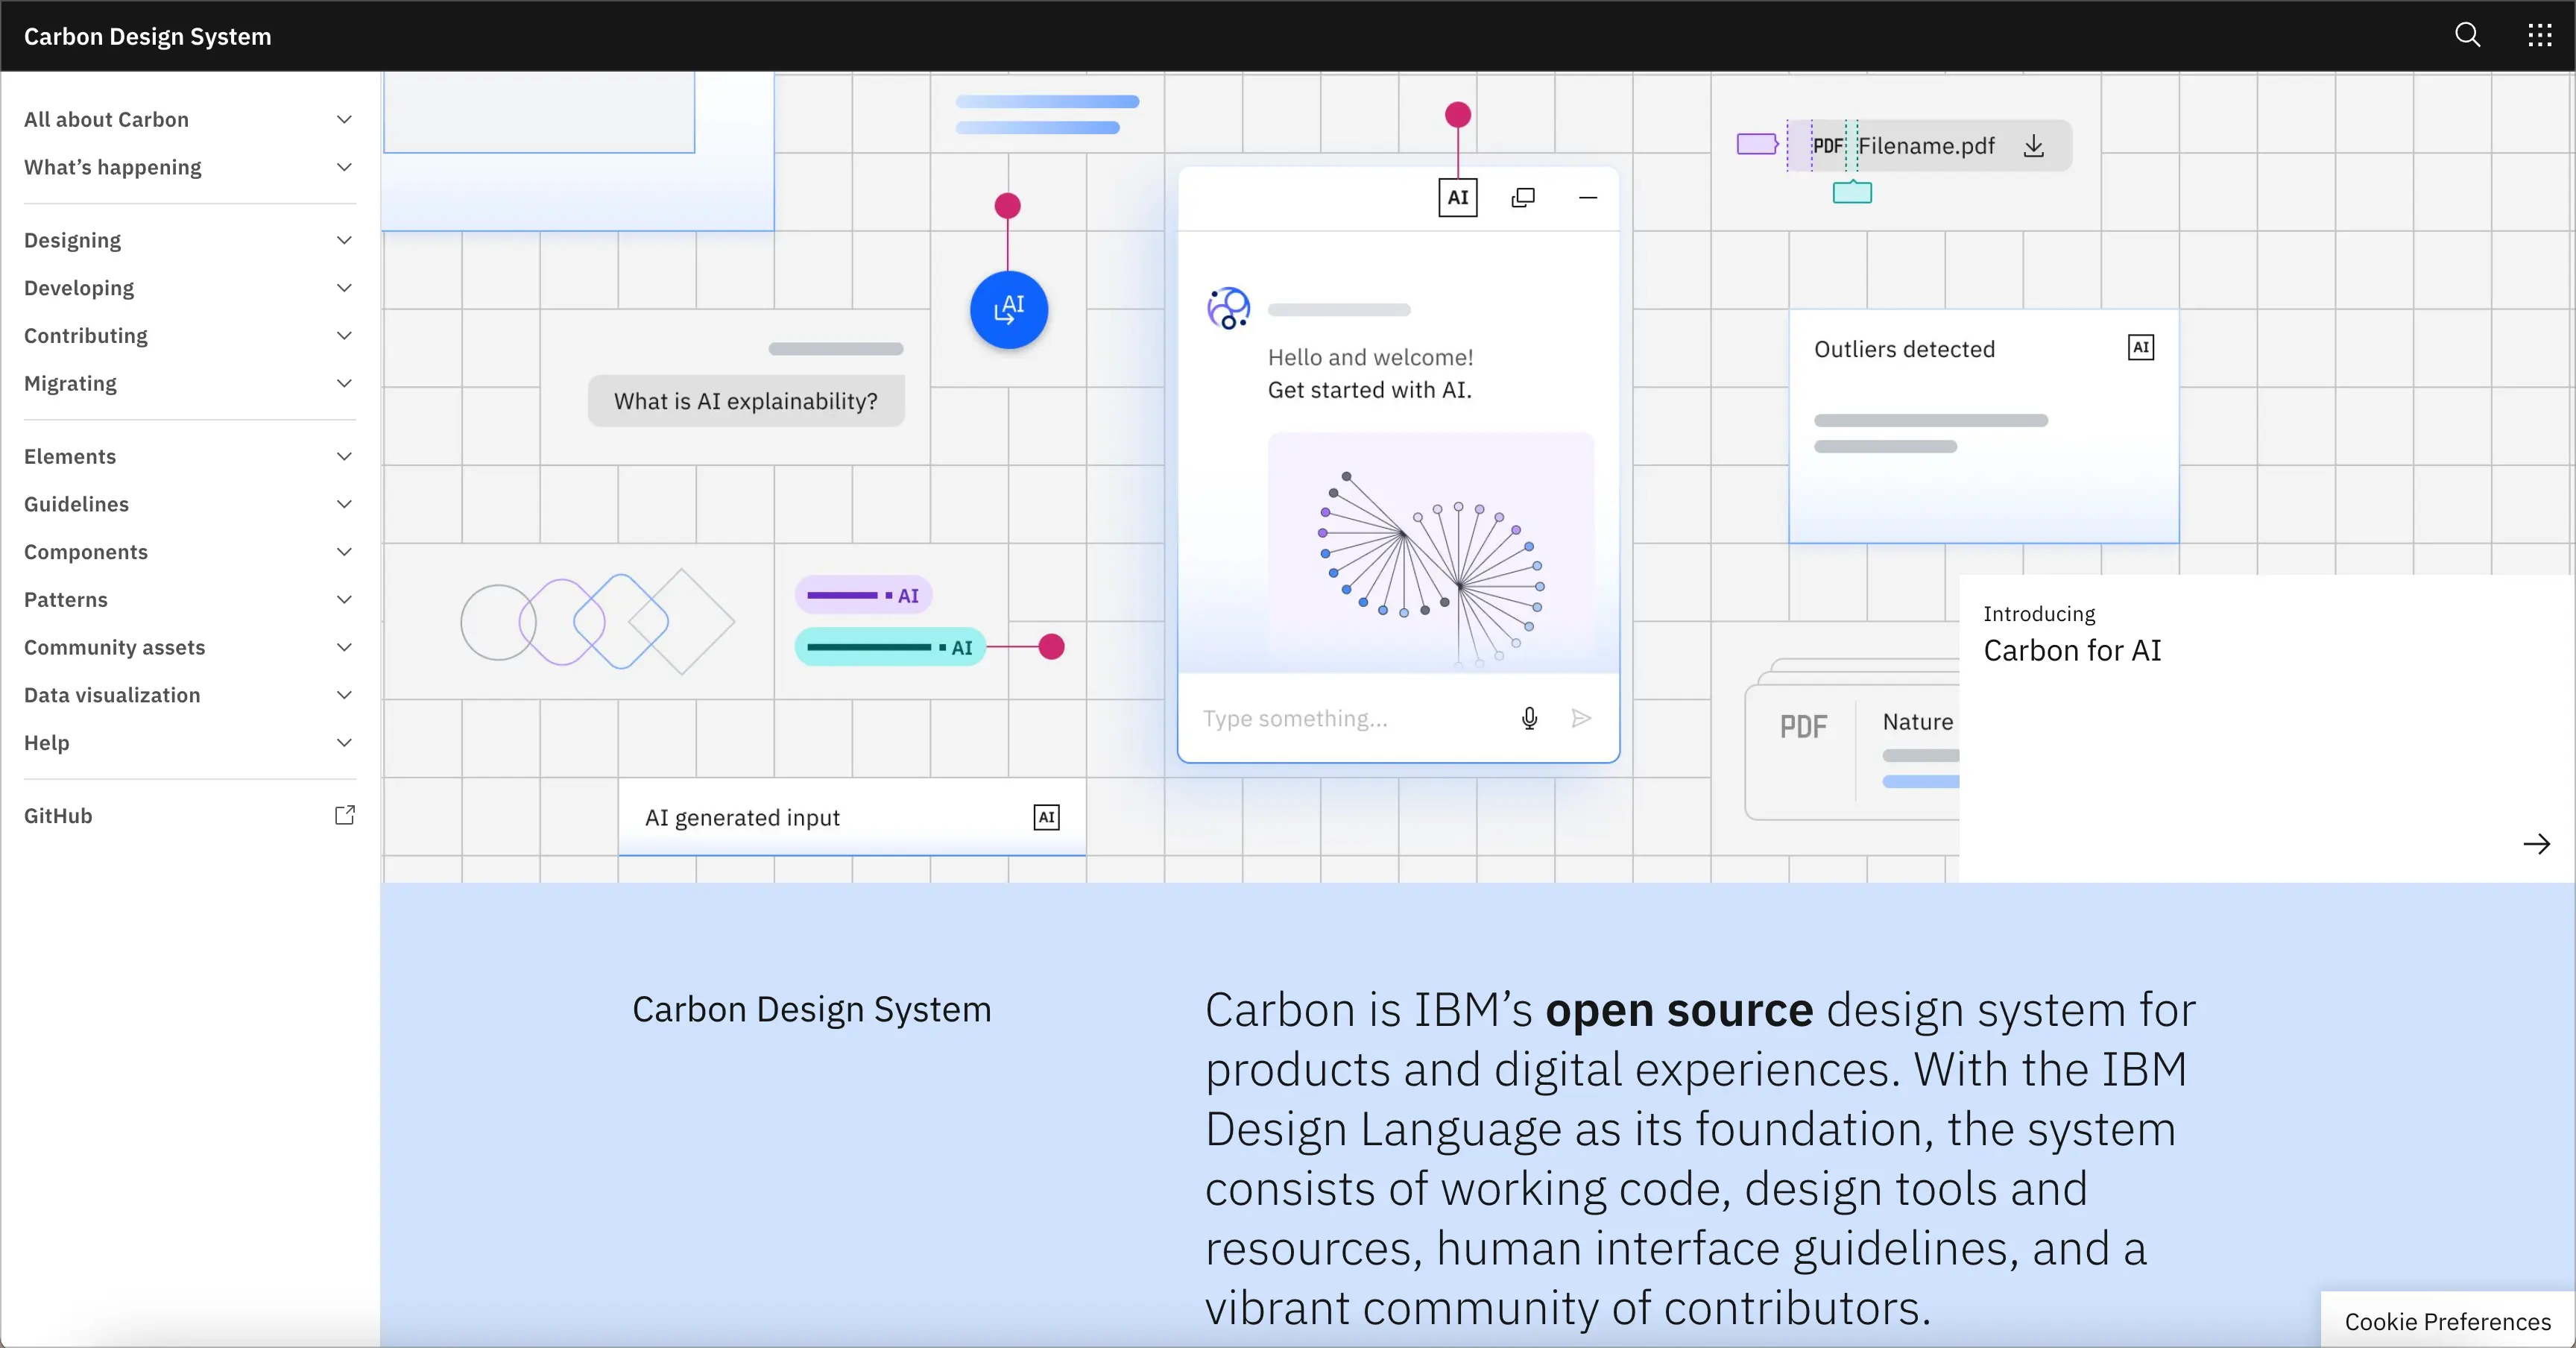Click the arrow on Carbon for AI card

(2536, 844)
